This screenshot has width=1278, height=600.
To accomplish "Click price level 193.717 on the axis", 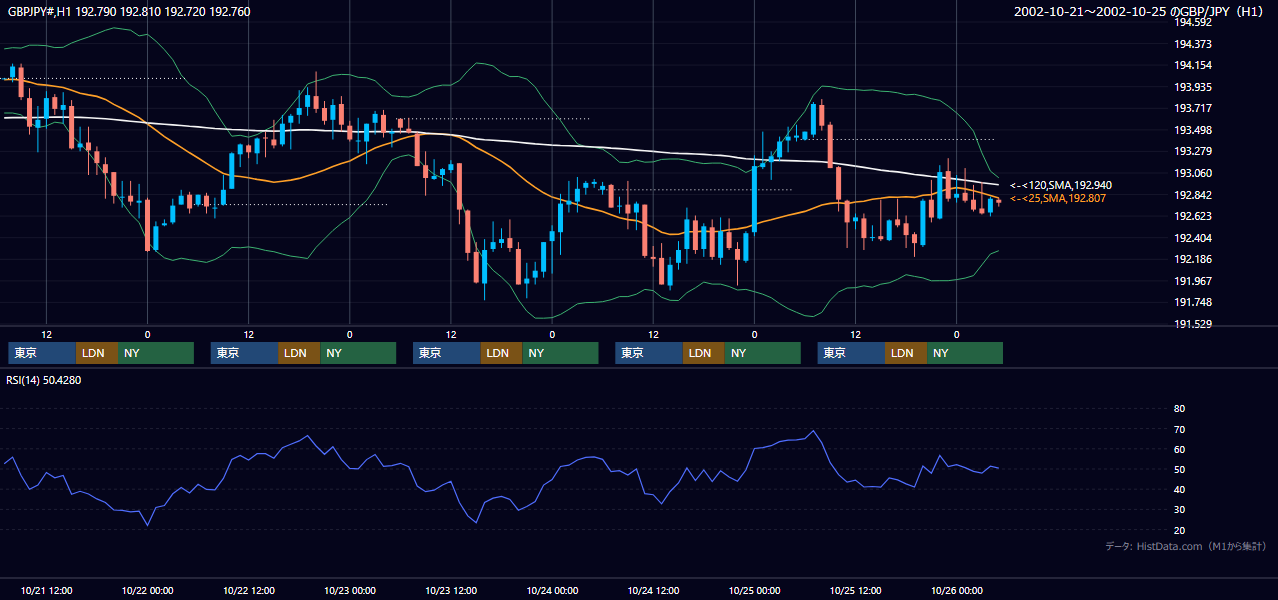I will [1193, 108].
